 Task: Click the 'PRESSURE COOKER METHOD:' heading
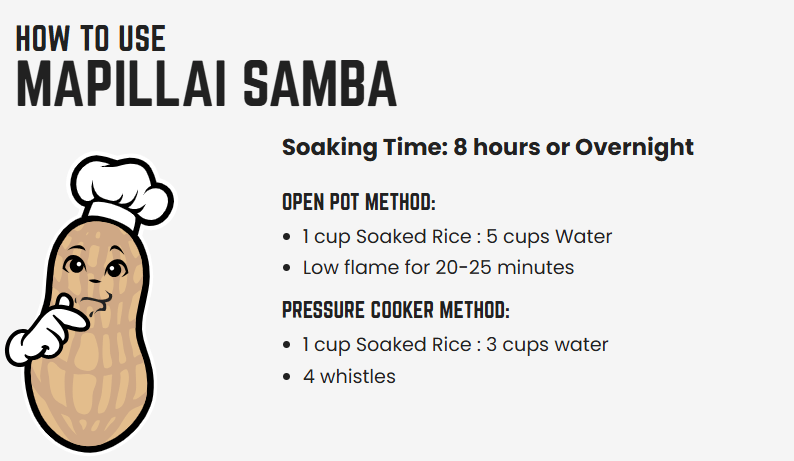[396, 310]
